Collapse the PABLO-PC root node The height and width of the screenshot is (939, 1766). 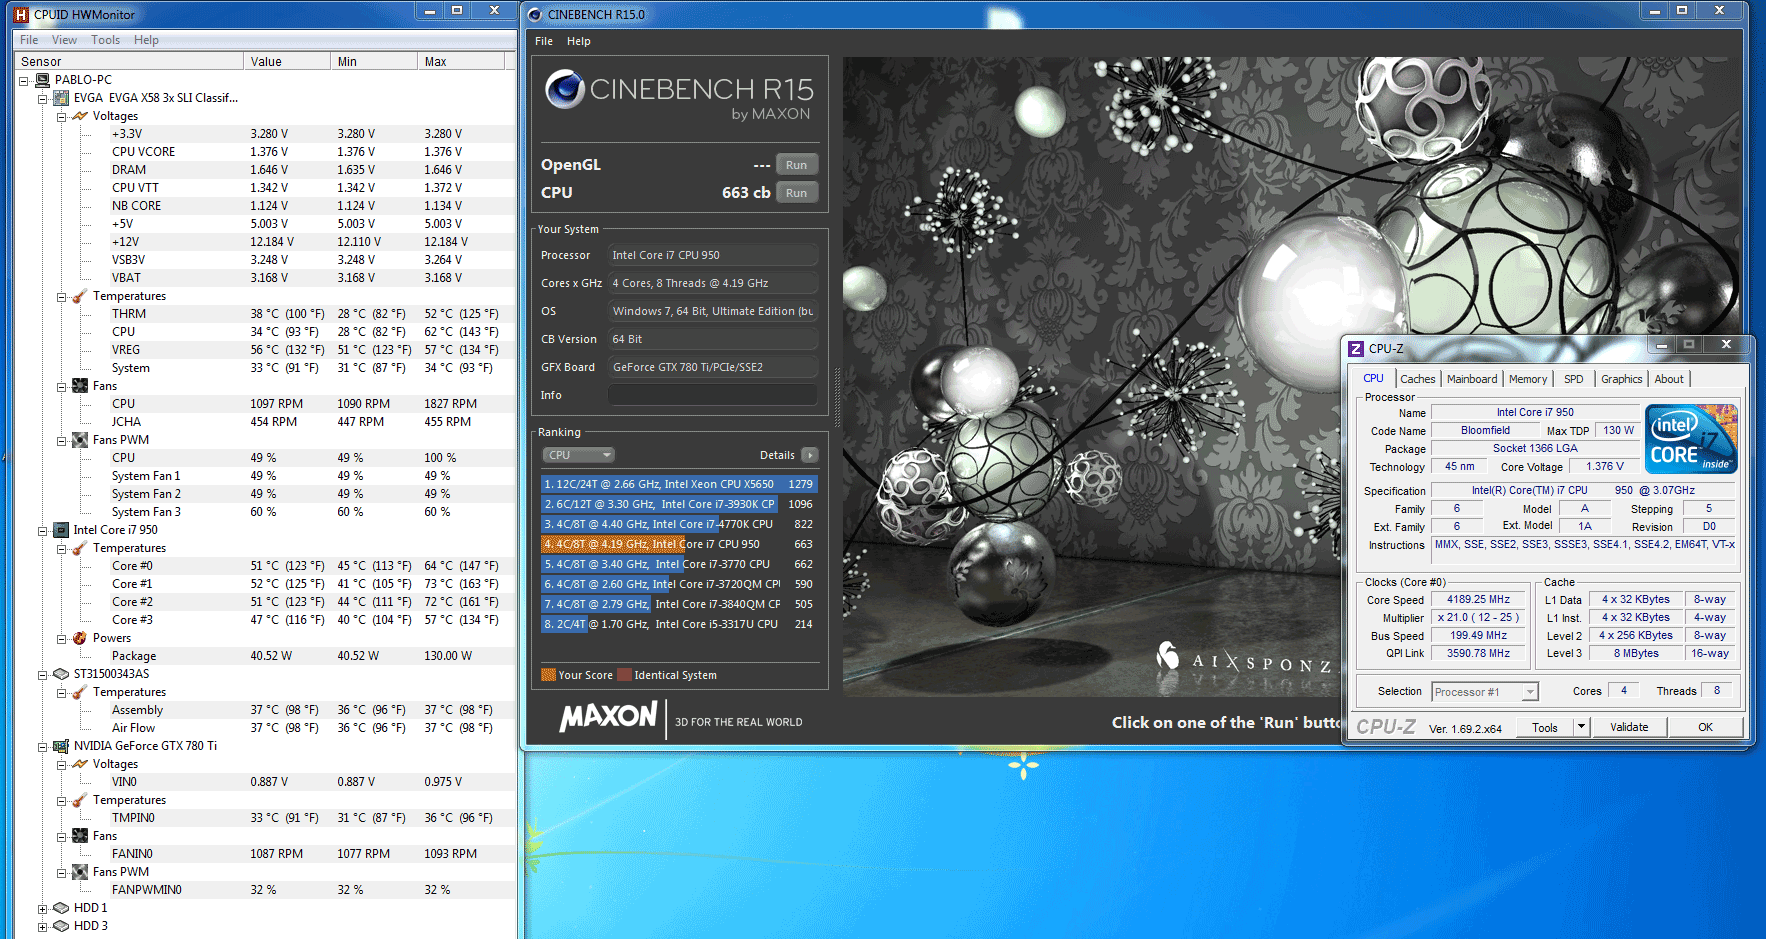[x=24, y=81]
